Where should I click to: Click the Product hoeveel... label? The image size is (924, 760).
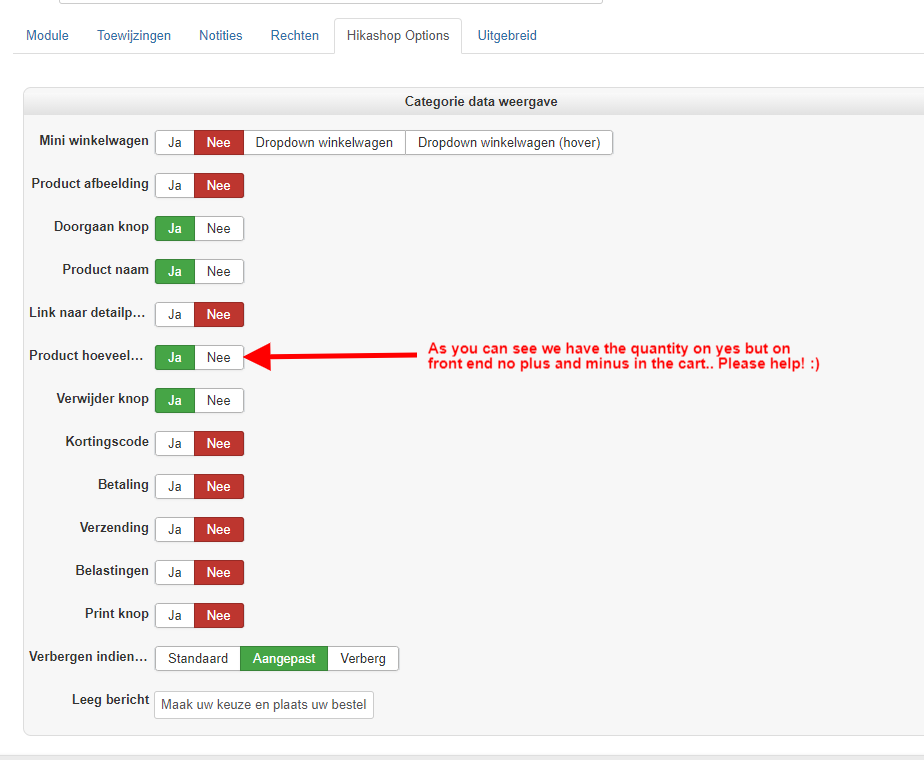pos(86,356)
